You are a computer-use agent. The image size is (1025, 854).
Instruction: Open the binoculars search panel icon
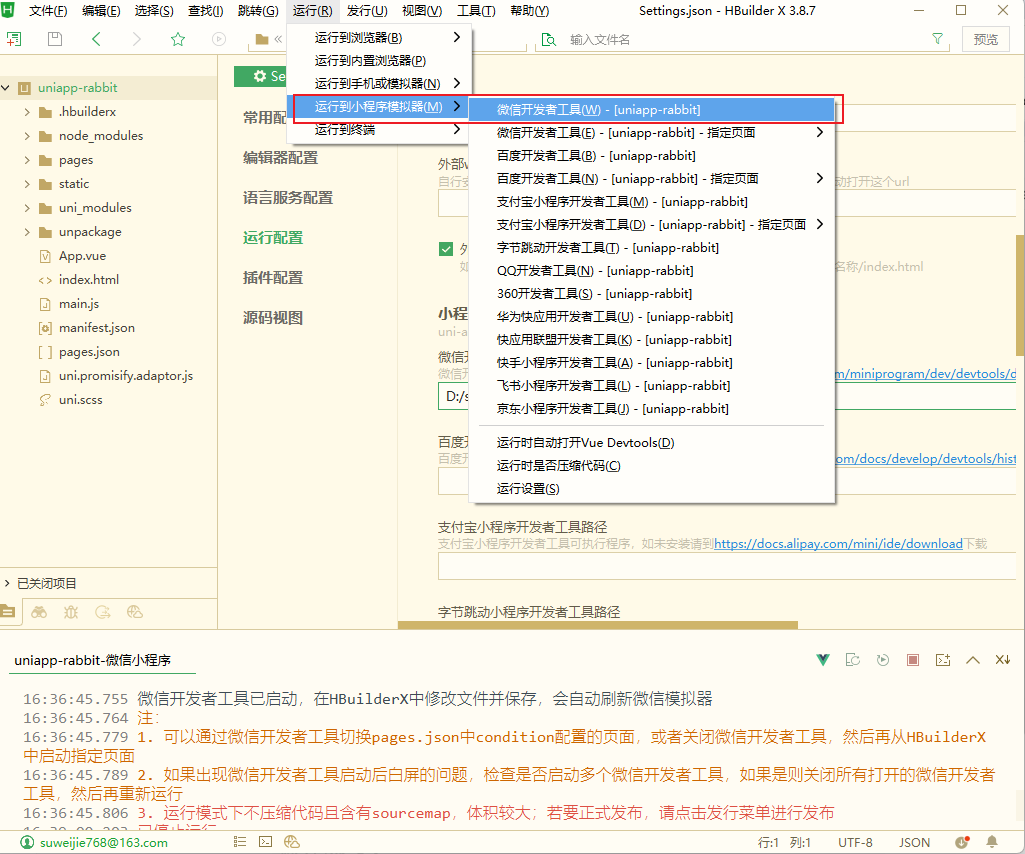coord(39,612)
